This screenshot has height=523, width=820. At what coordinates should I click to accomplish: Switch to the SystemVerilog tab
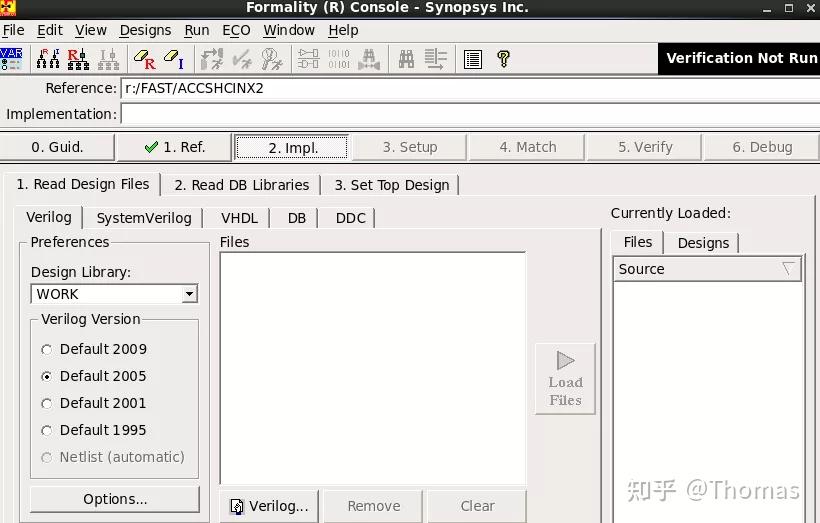[144, 218]
